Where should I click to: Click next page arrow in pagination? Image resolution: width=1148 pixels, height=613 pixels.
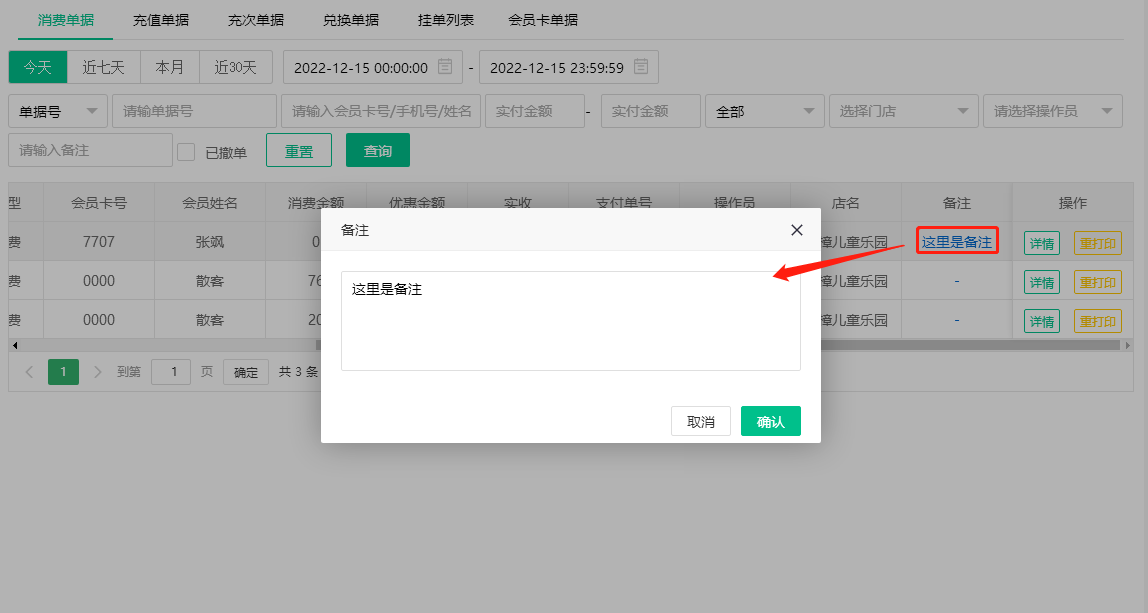pos(98,372)
